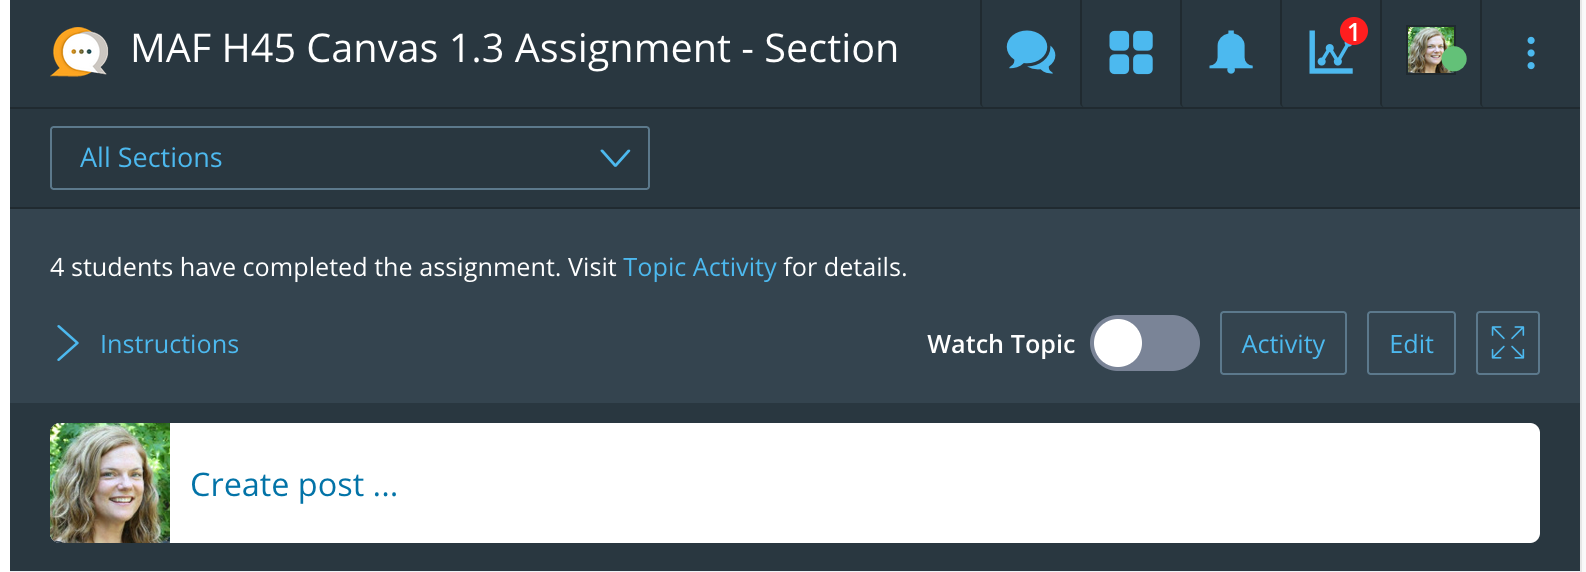Image resolution: width=1586 pixels, height=572 pixels.
Task: Click the fullscreen expand arrows icon
Action: [1508, 343]
